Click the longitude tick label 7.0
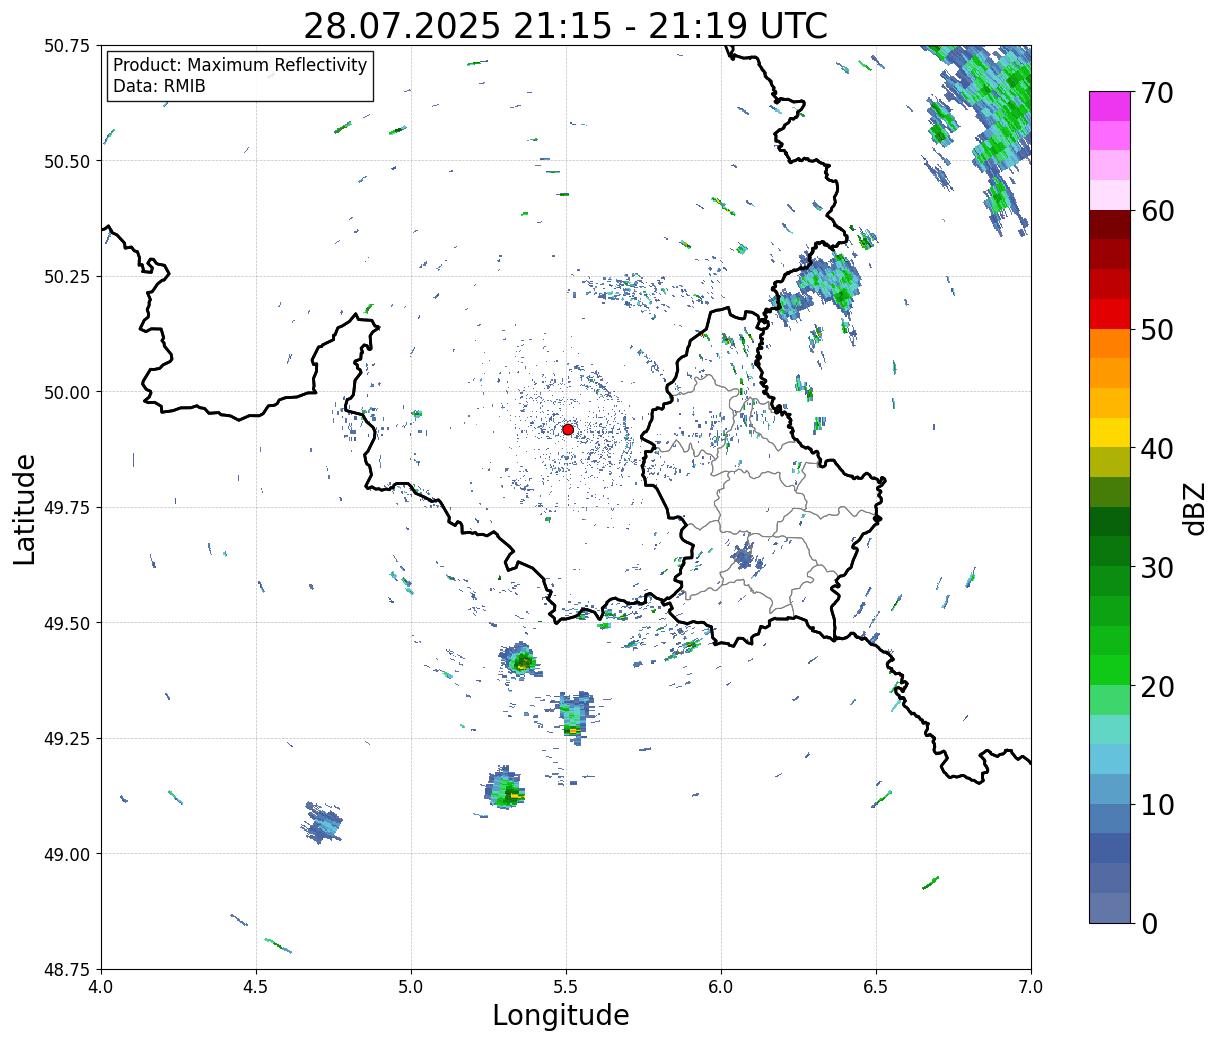The image size is (1219, 1040). (1031, 986)
